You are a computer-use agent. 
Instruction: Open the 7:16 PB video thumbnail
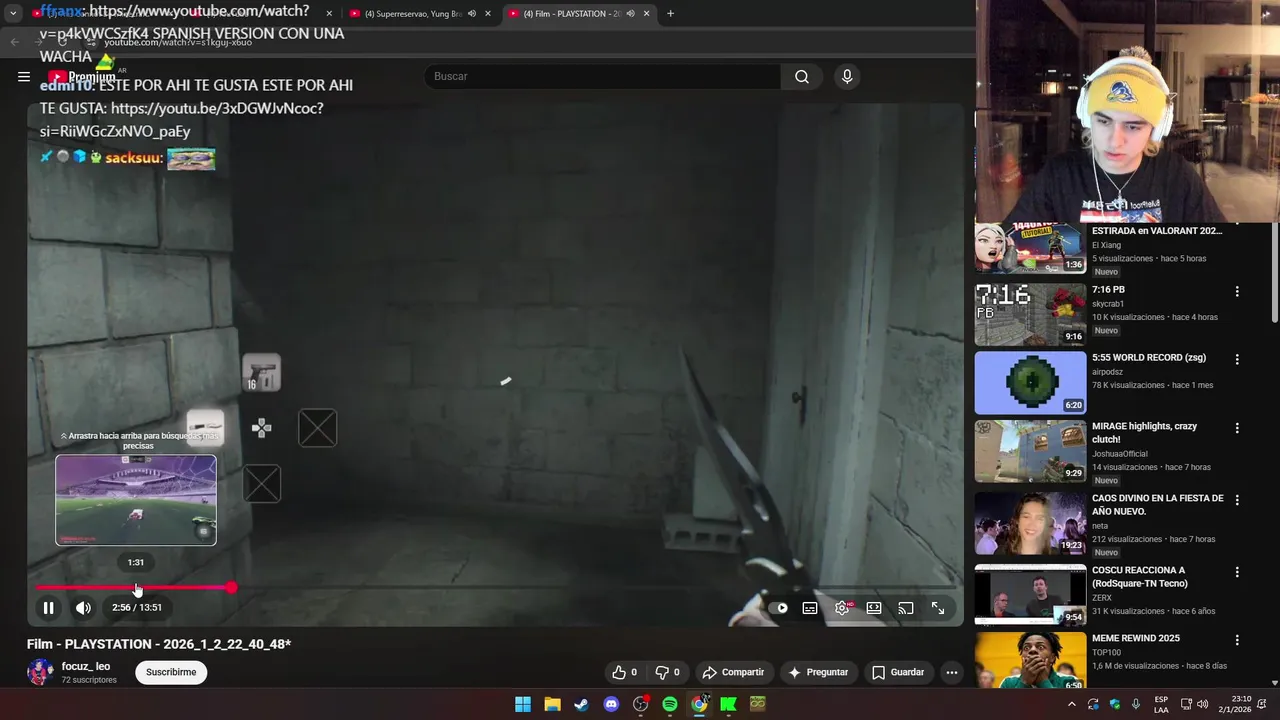(x=1030, y=314)
